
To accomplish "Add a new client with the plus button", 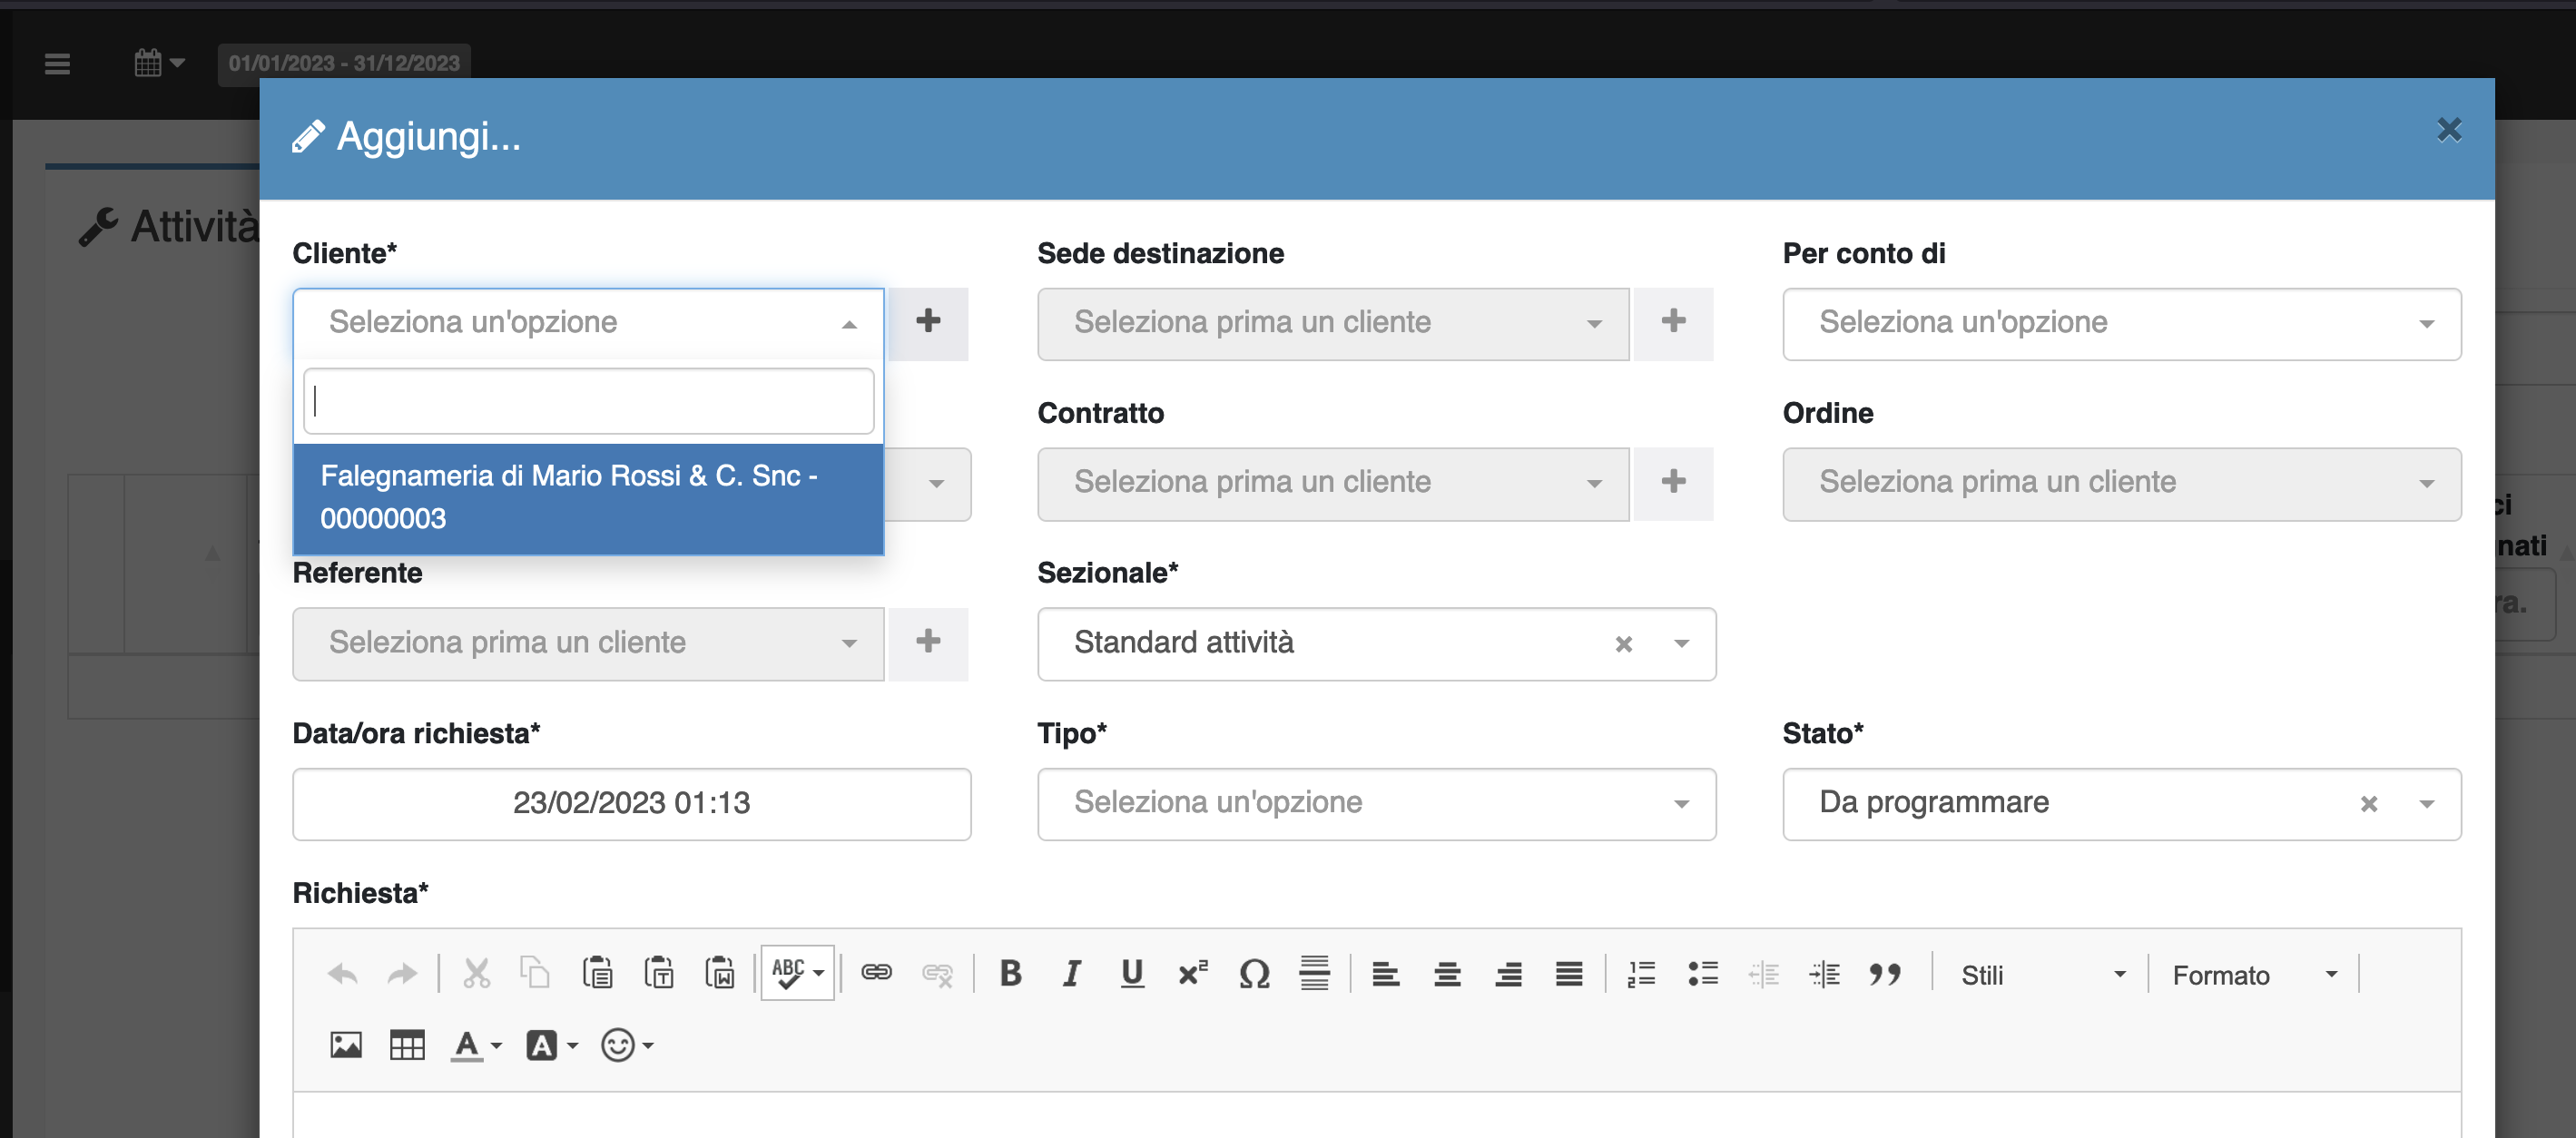I will [x=929, y=322].
